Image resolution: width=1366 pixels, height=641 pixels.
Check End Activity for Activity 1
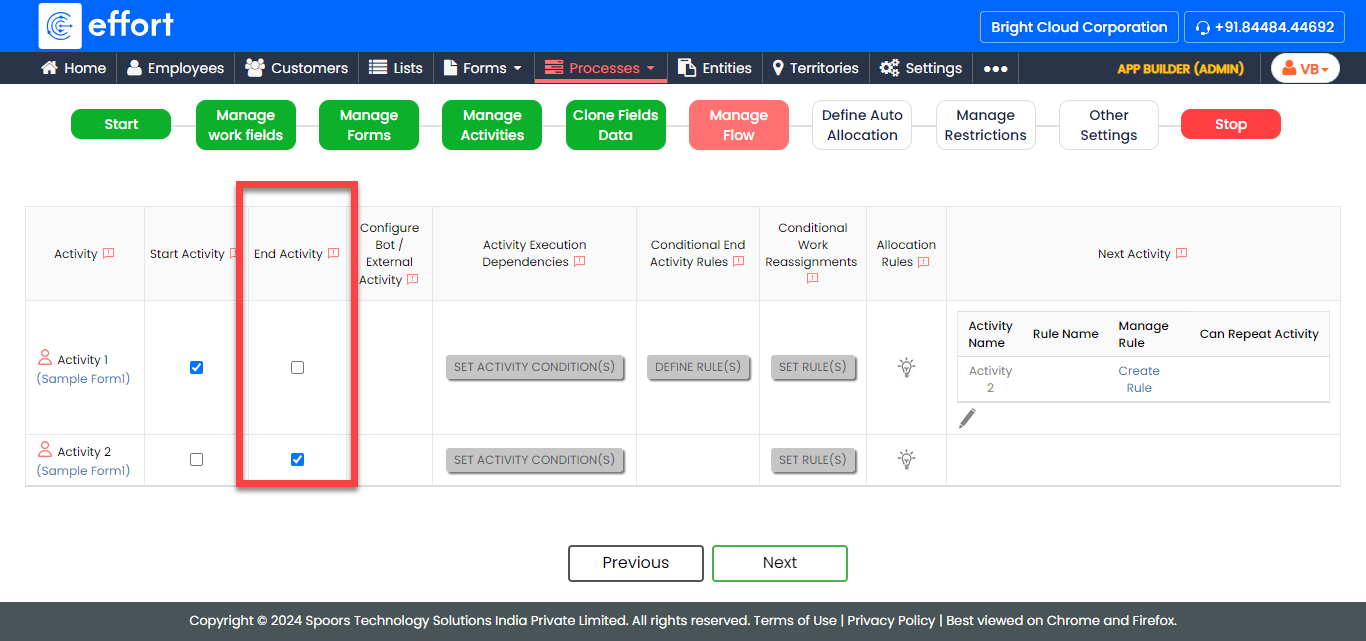297,367
